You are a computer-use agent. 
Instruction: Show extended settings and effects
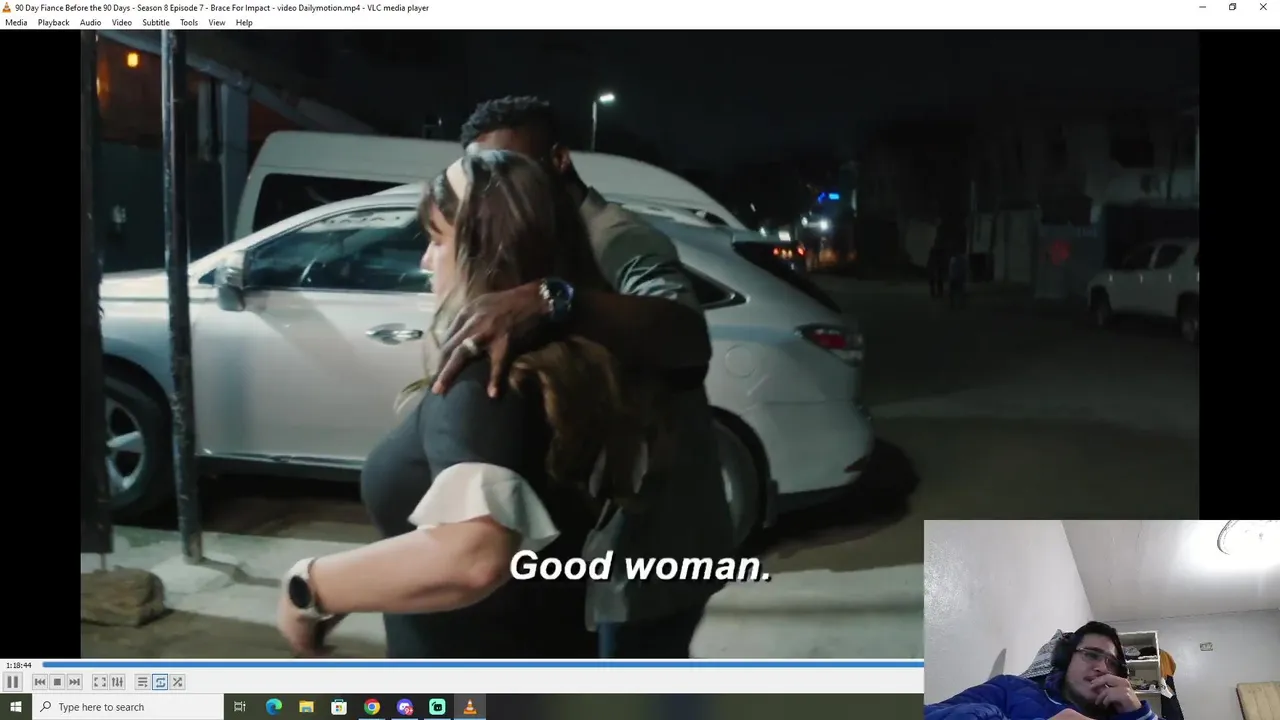pyautogui.click(x=117, y=682)
